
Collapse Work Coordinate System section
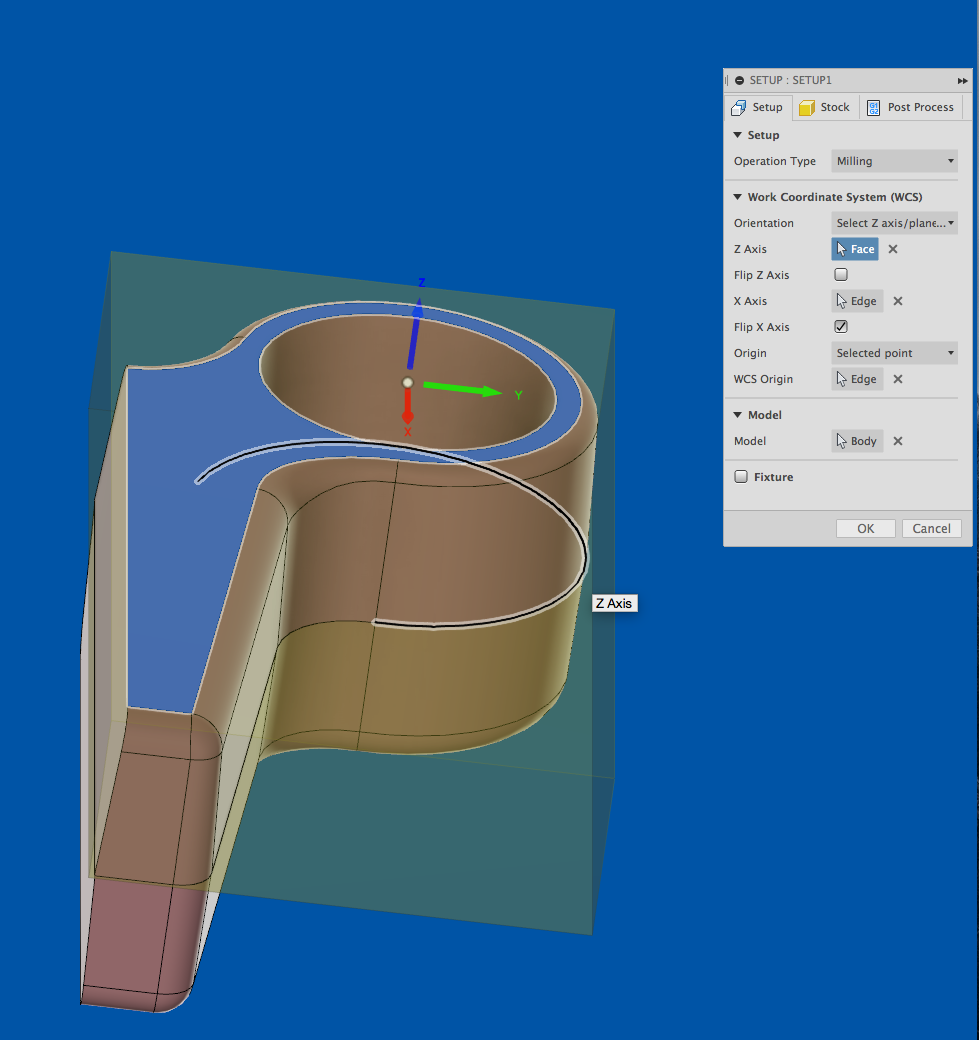(x=737, y=197)
